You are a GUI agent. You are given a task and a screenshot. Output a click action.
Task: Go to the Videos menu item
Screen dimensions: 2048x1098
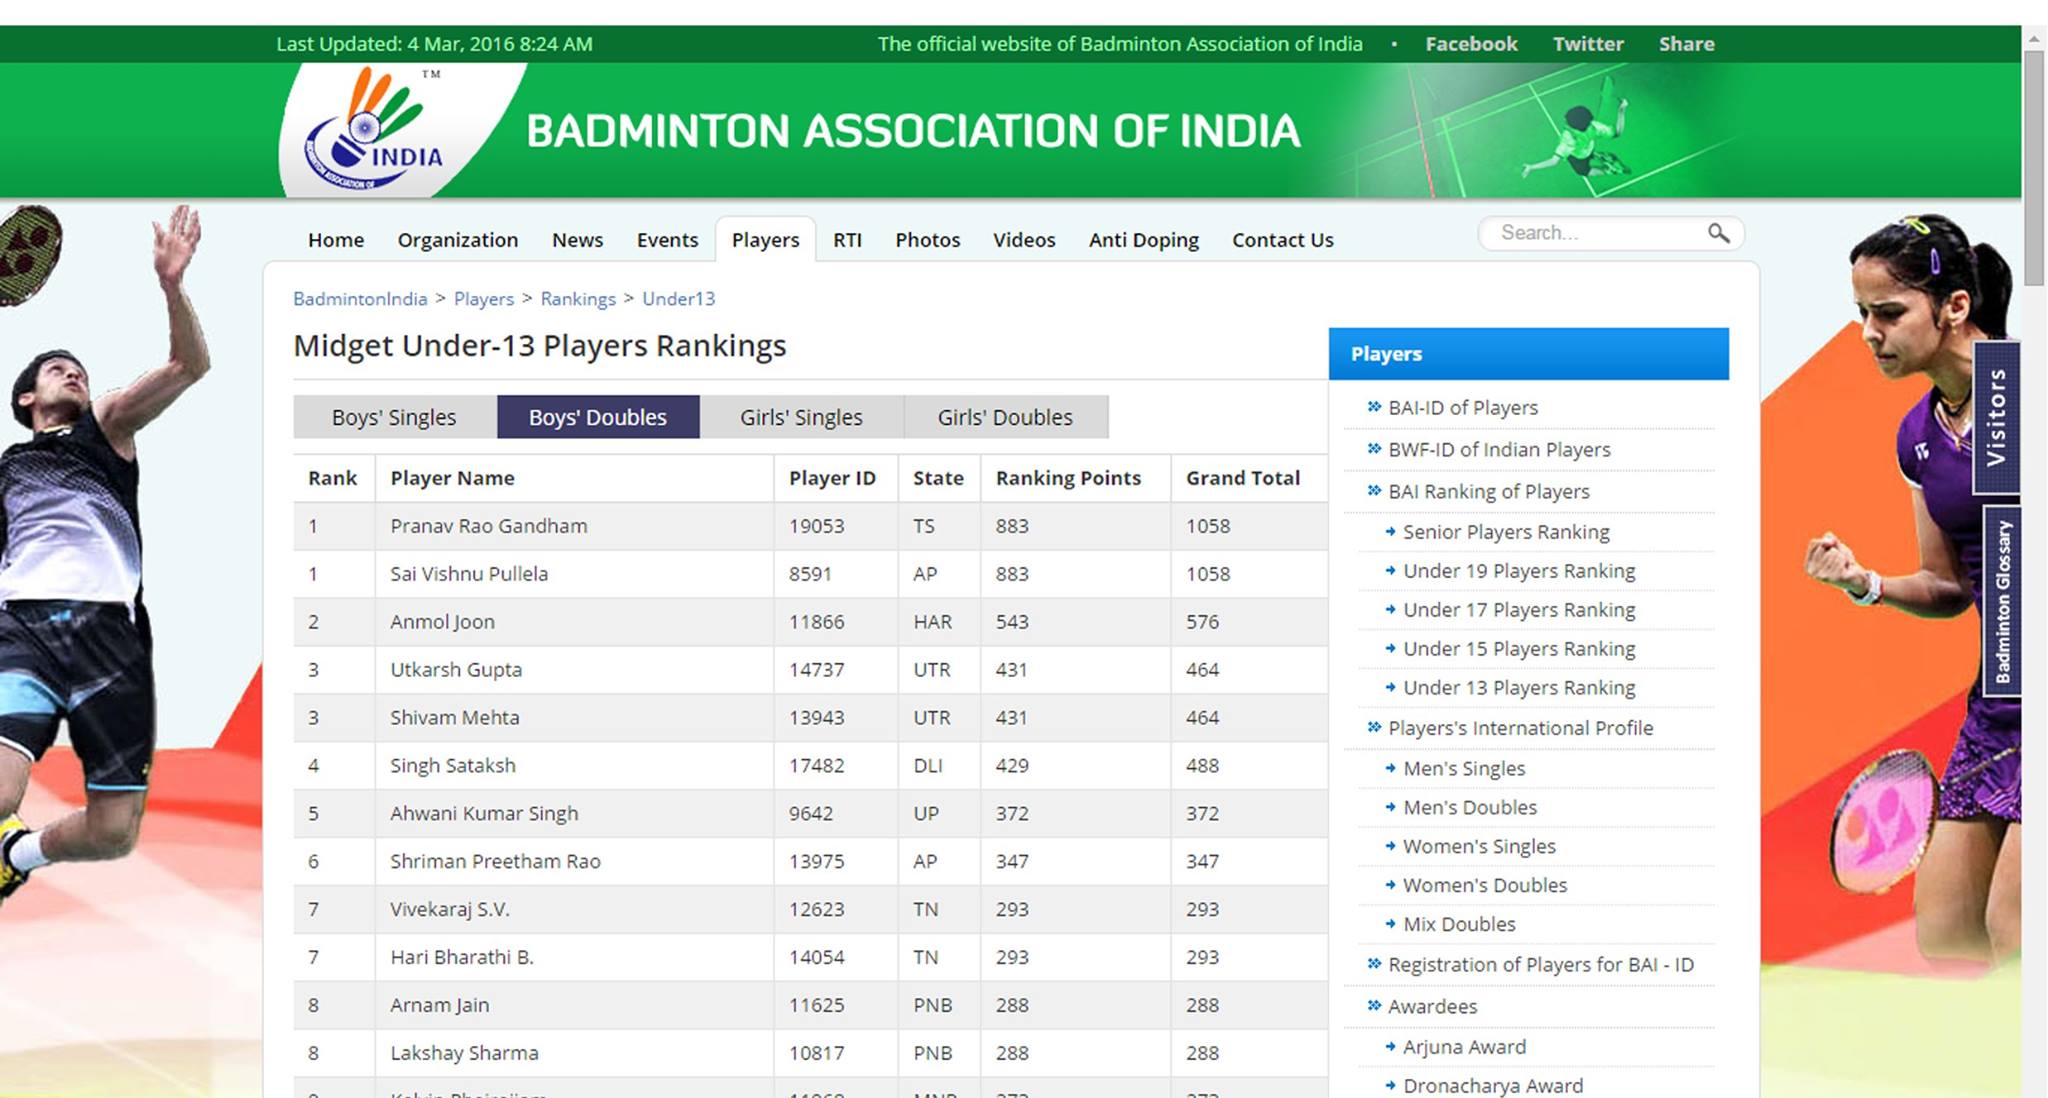pos(1024,240)
